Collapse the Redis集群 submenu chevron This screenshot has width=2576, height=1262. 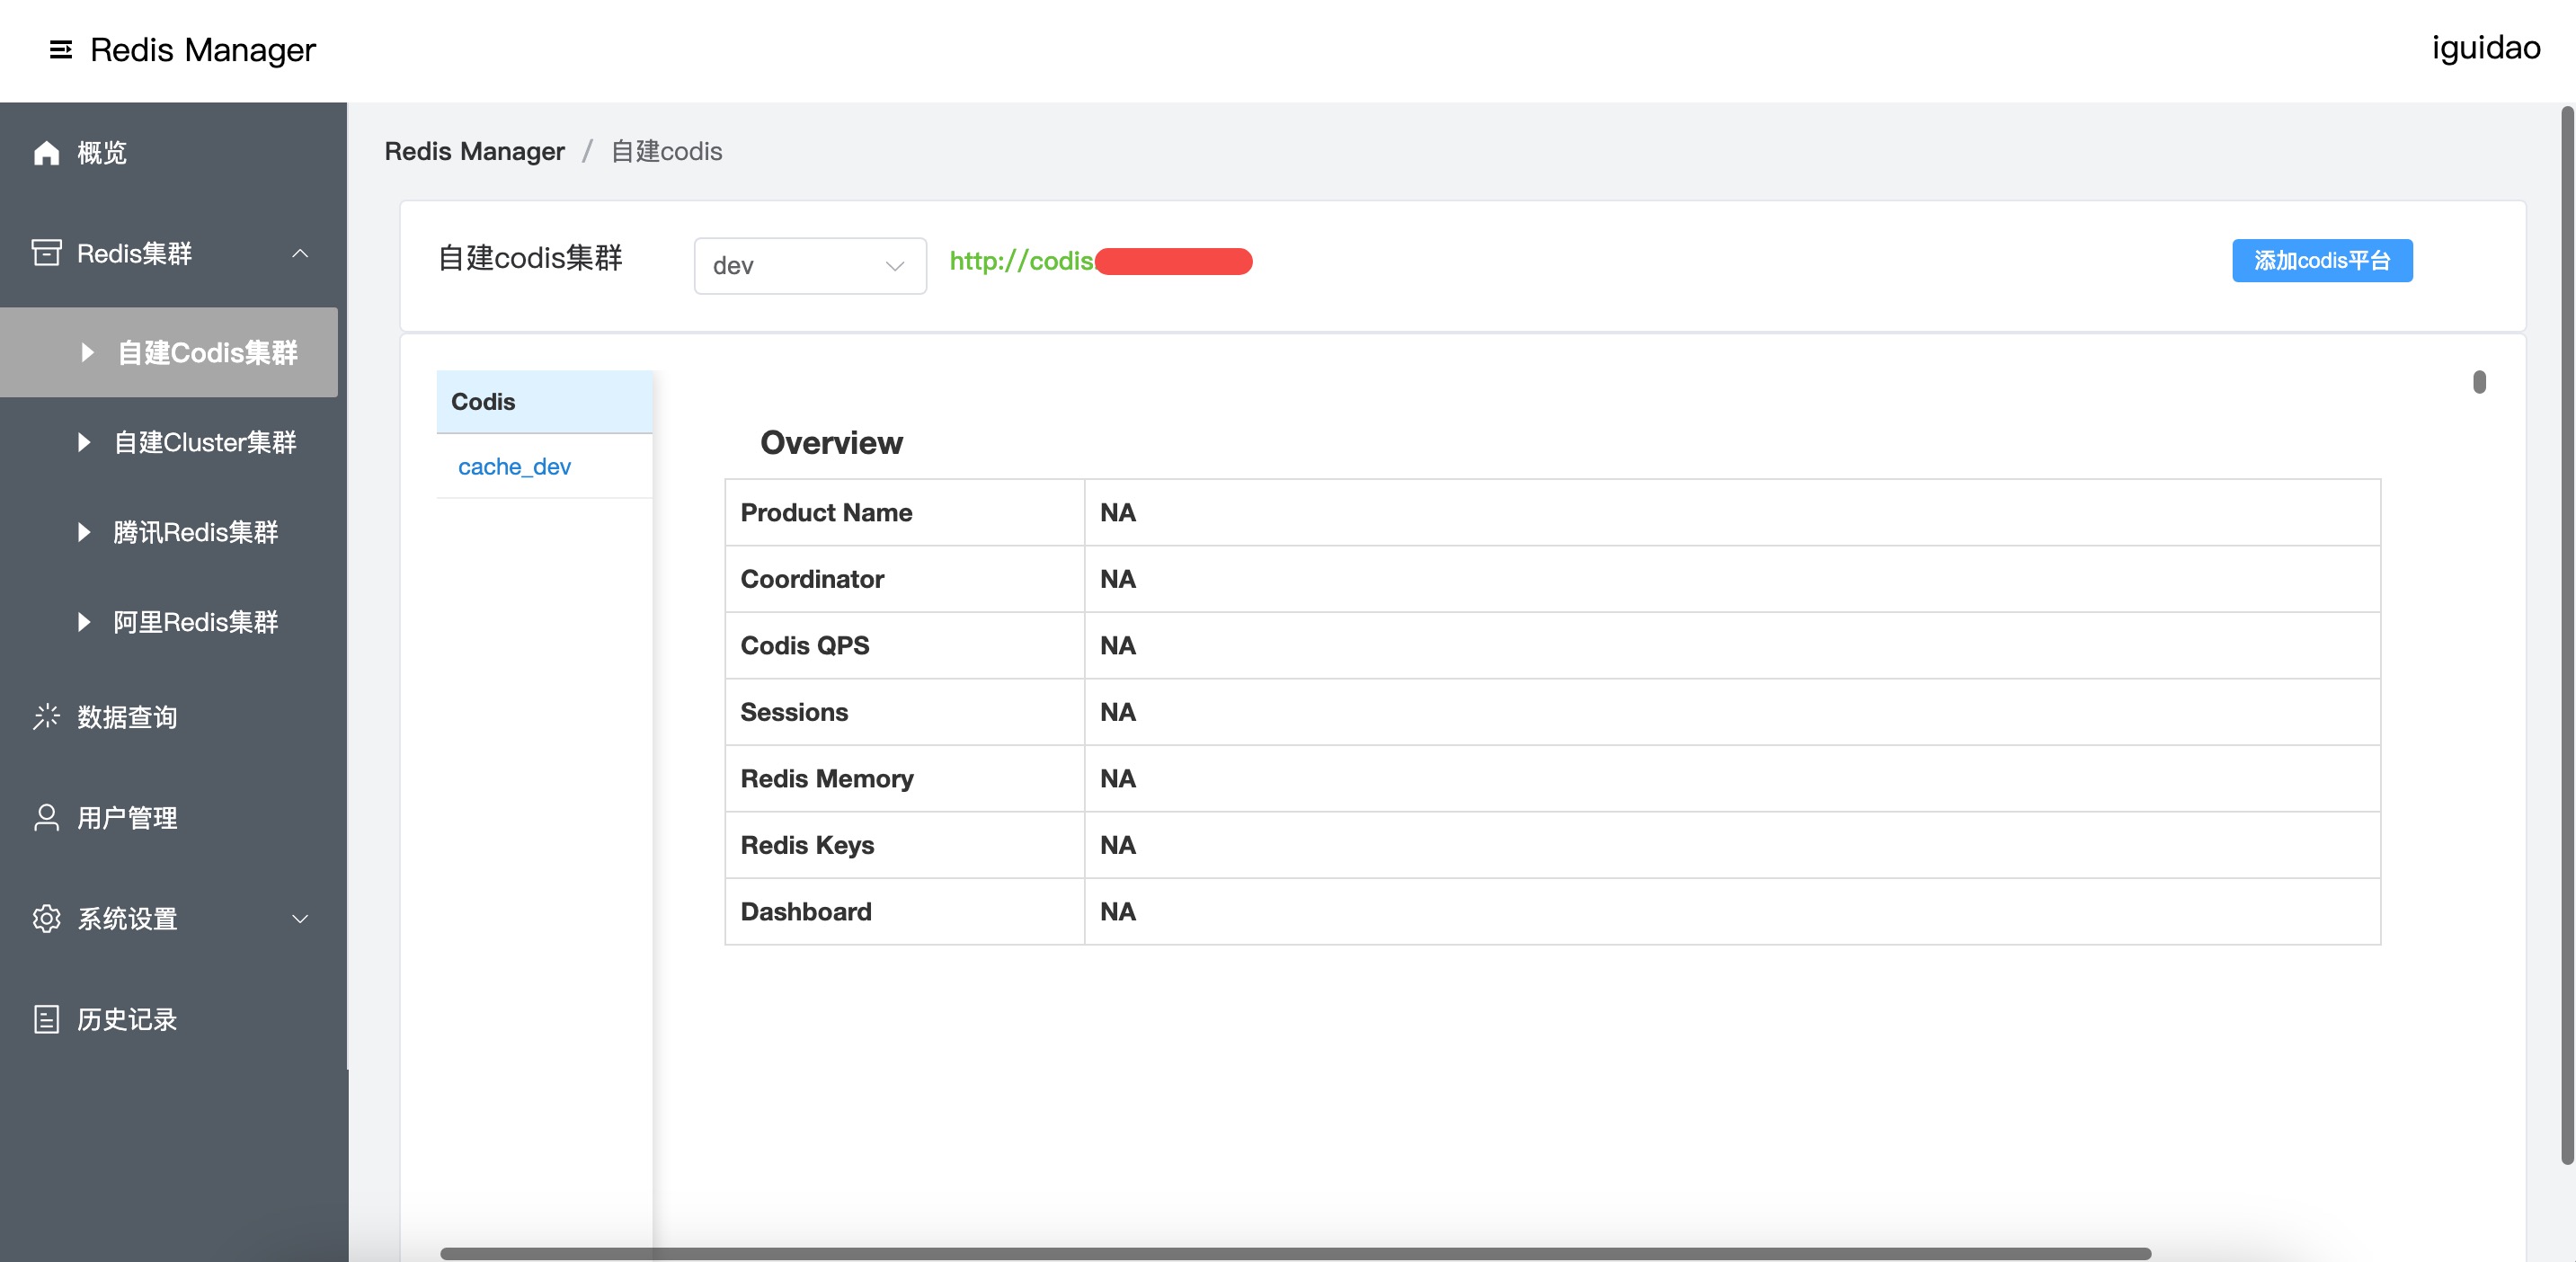point(300,254)
